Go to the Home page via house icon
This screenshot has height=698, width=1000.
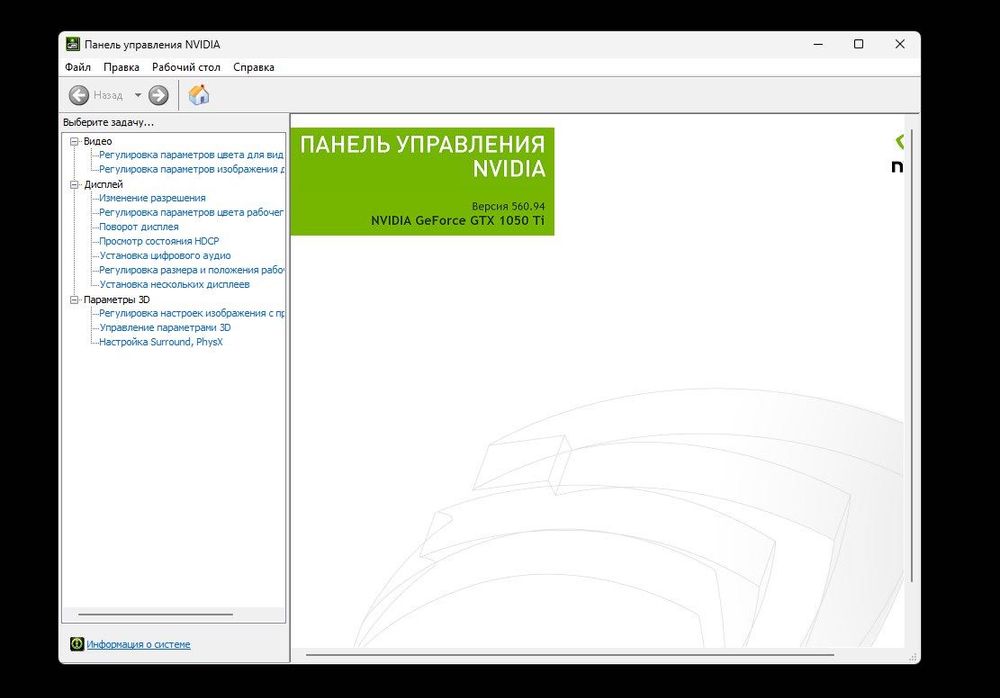[x=199, y=95]
